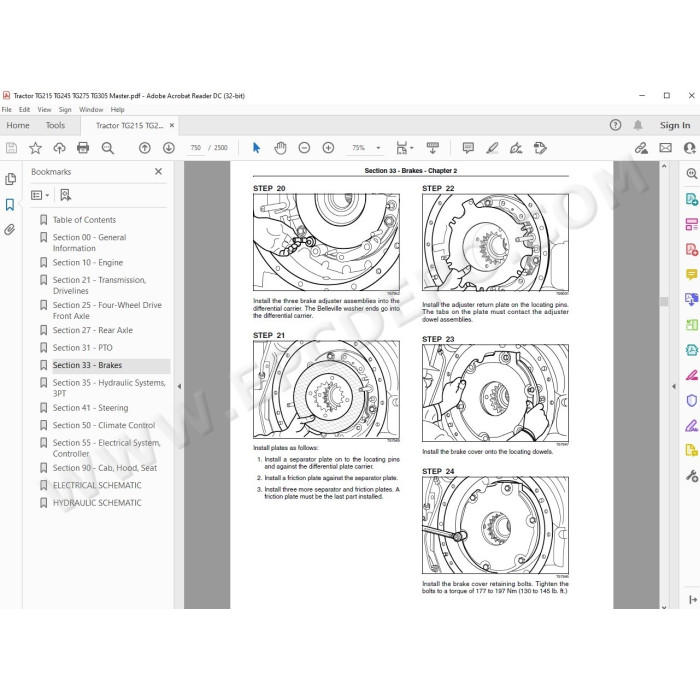
Task: Open the stamp tool in the toolbar
Action: coord(540,148)
